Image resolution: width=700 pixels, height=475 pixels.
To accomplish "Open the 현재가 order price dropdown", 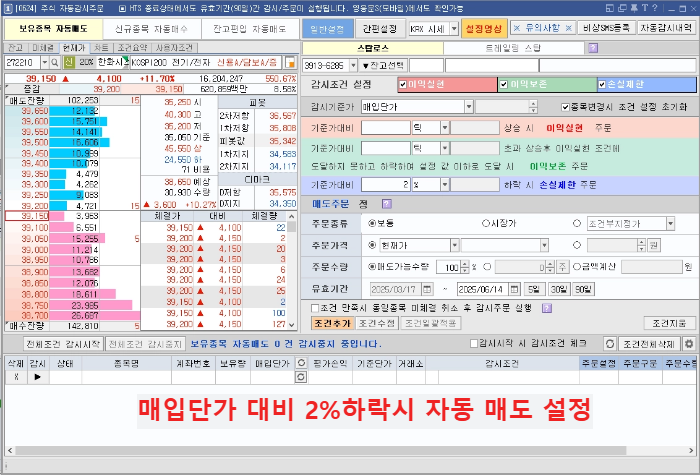I will tap(454, 245).
